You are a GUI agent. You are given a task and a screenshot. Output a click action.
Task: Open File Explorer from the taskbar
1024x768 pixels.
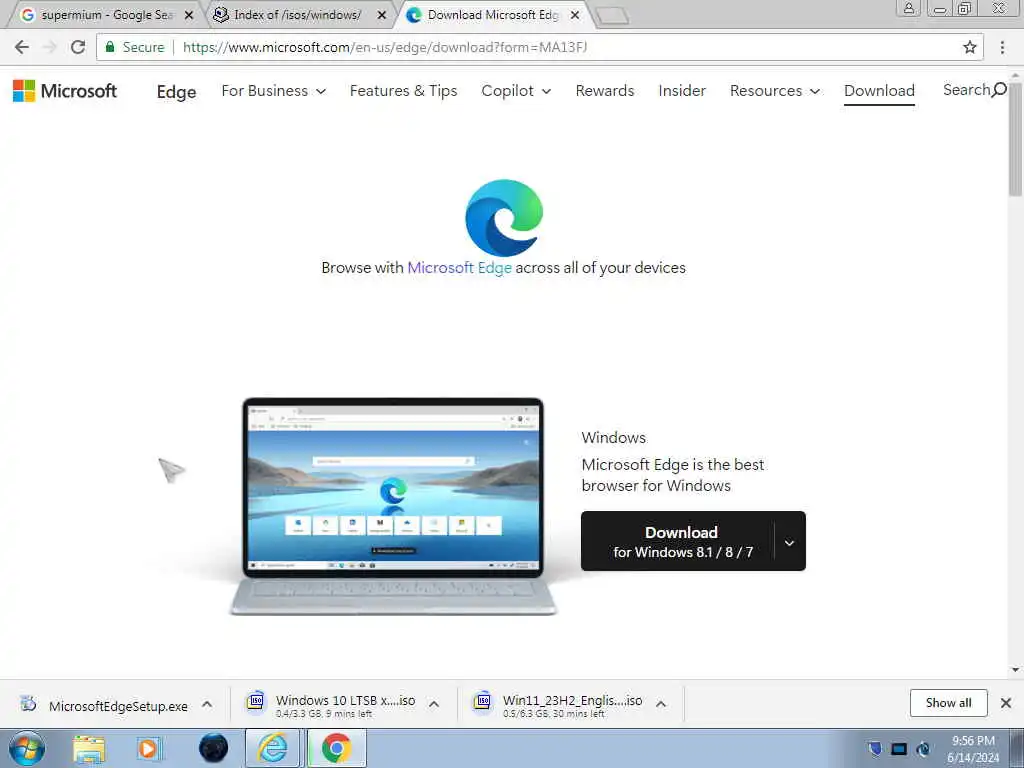(89, 748)
